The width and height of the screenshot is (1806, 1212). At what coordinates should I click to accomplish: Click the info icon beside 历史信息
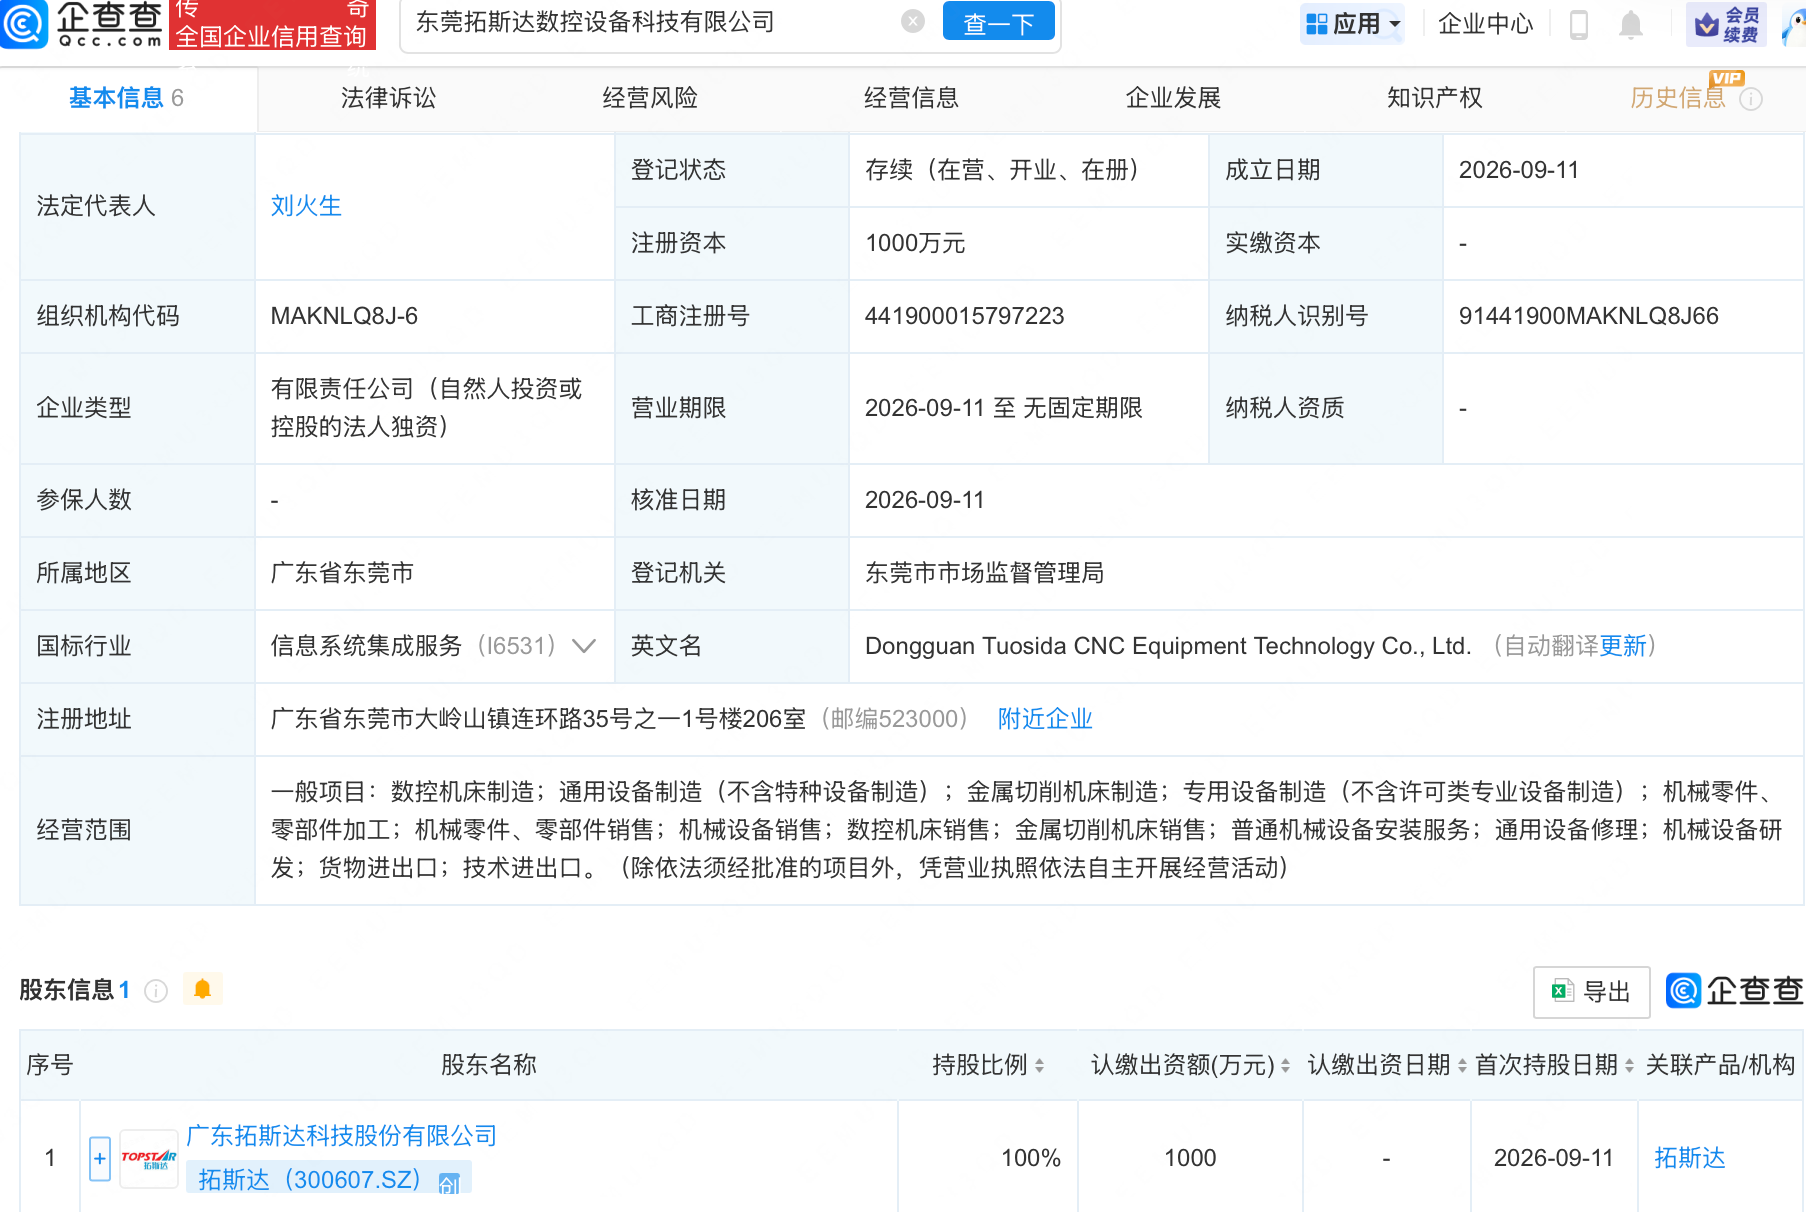(1751, 99)
